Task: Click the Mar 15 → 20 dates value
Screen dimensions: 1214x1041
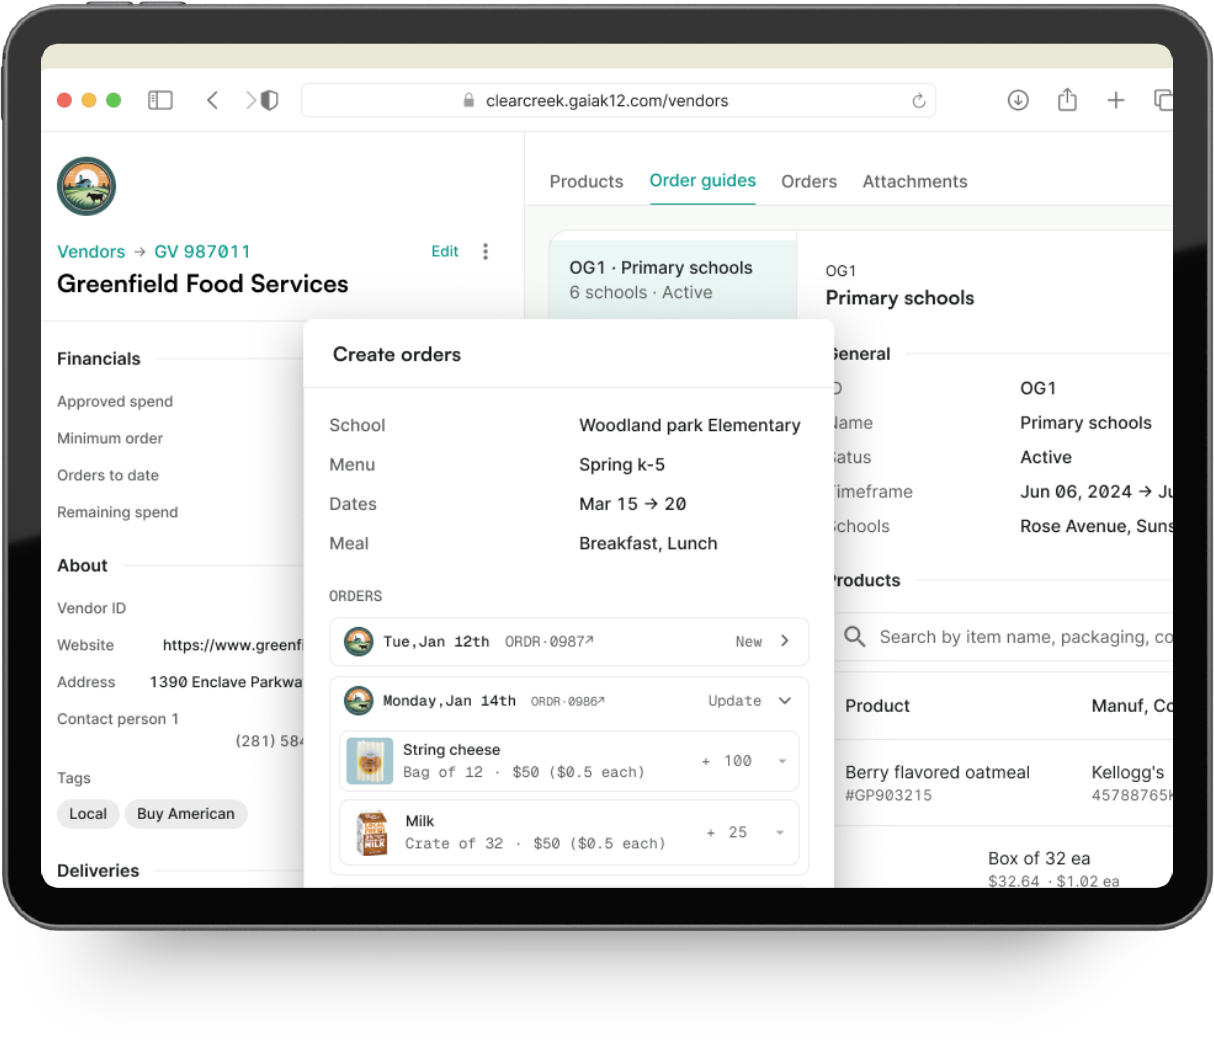Action: [x=633, y=504]
